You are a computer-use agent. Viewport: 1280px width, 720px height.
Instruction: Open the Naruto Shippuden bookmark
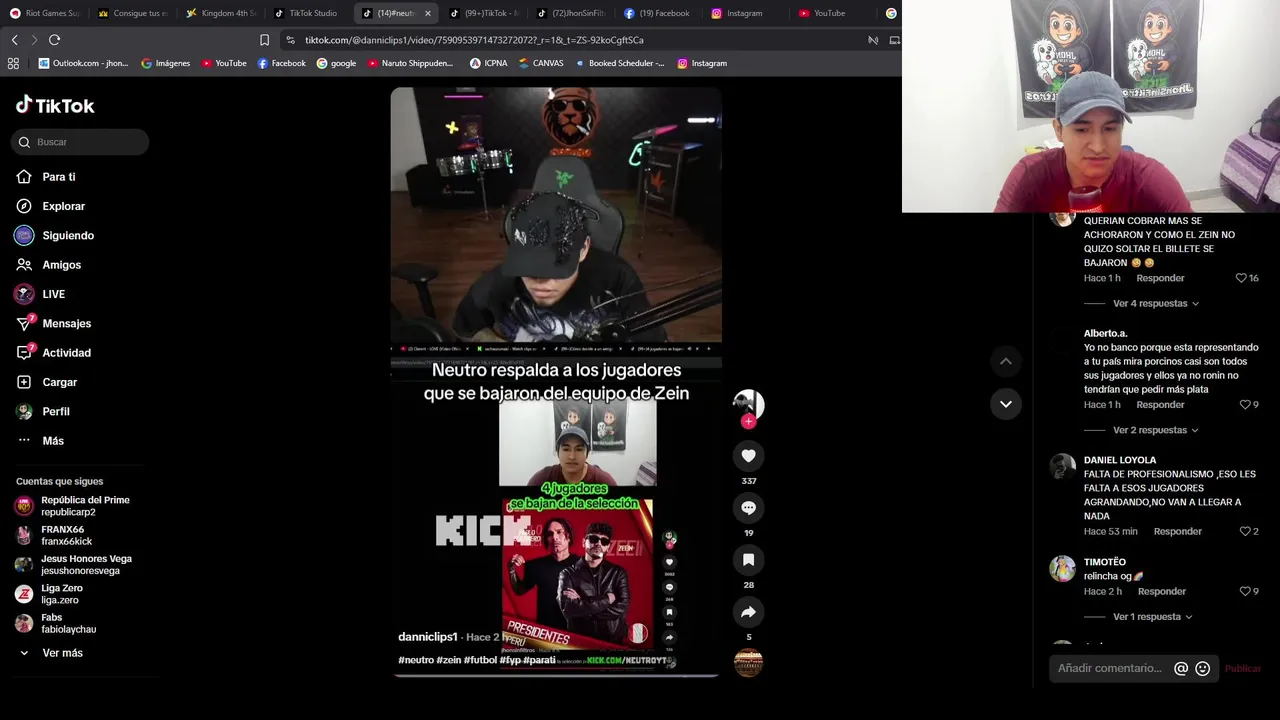(410, 63)
